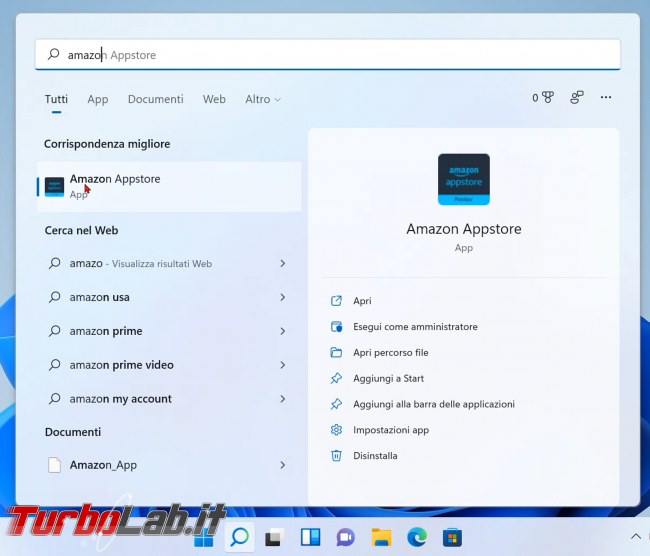
Task: Choose Disinstalla
Action: (375, 456)
